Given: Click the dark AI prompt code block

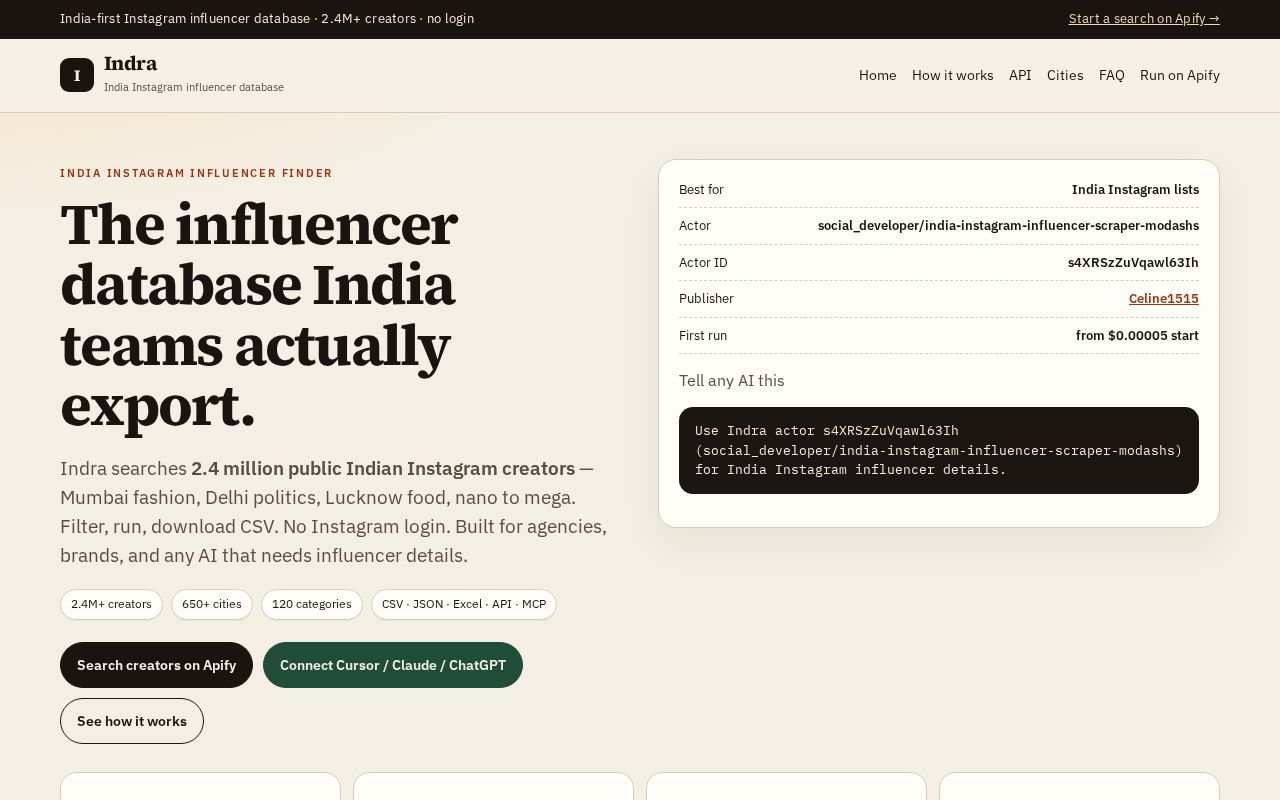Looking at the screenshot, I should 939,450.
